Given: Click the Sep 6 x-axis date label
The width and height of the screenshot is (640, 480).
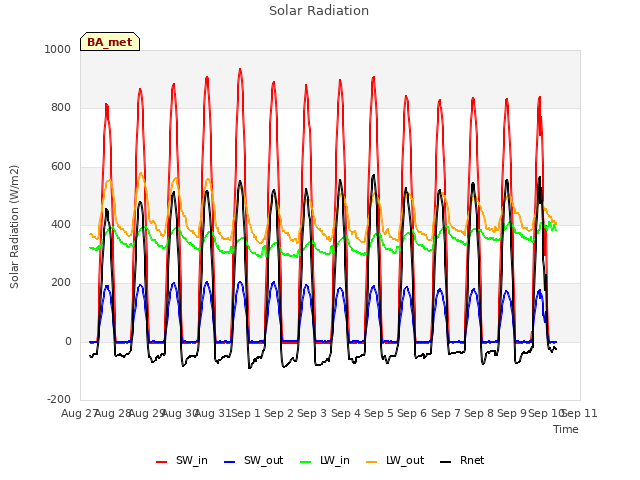Looking at the screenshot, I should [412, 413].
